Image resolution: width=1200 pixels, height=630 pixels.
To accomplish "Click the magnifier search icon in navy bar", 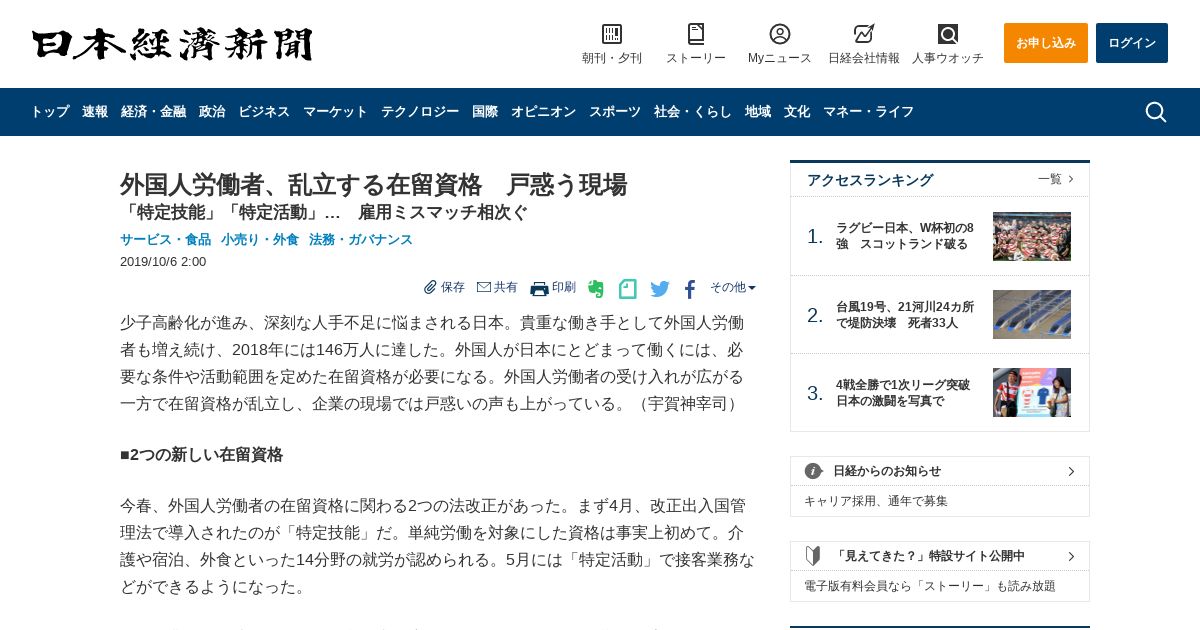I will pyautogui.click(x=1156, y=112).
